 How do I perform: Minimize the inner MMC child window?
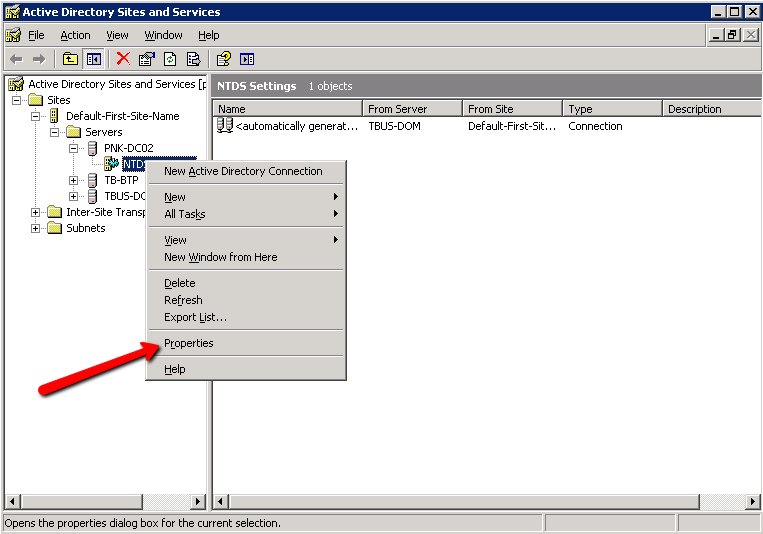point(716,35)
